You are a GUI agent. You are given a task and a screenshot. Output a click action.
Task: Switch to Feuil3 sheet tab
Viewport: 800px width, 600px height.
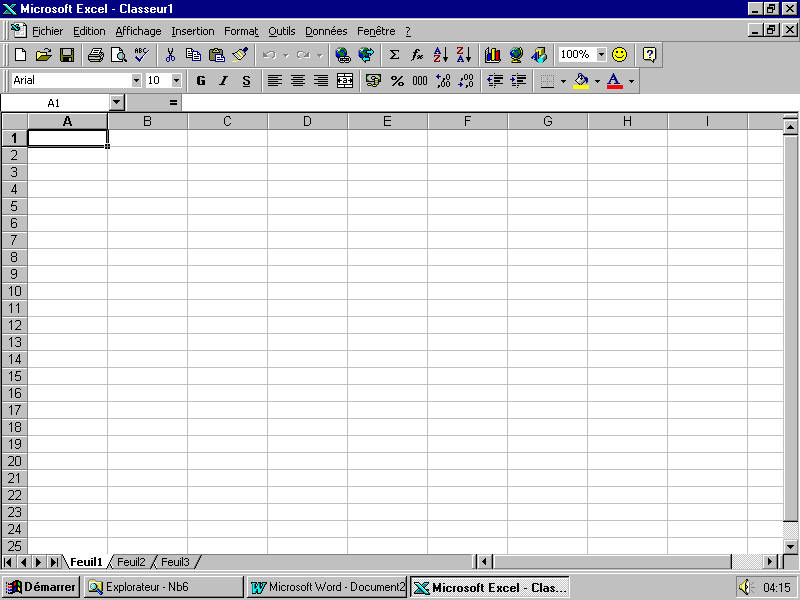(x=175, y=562)
